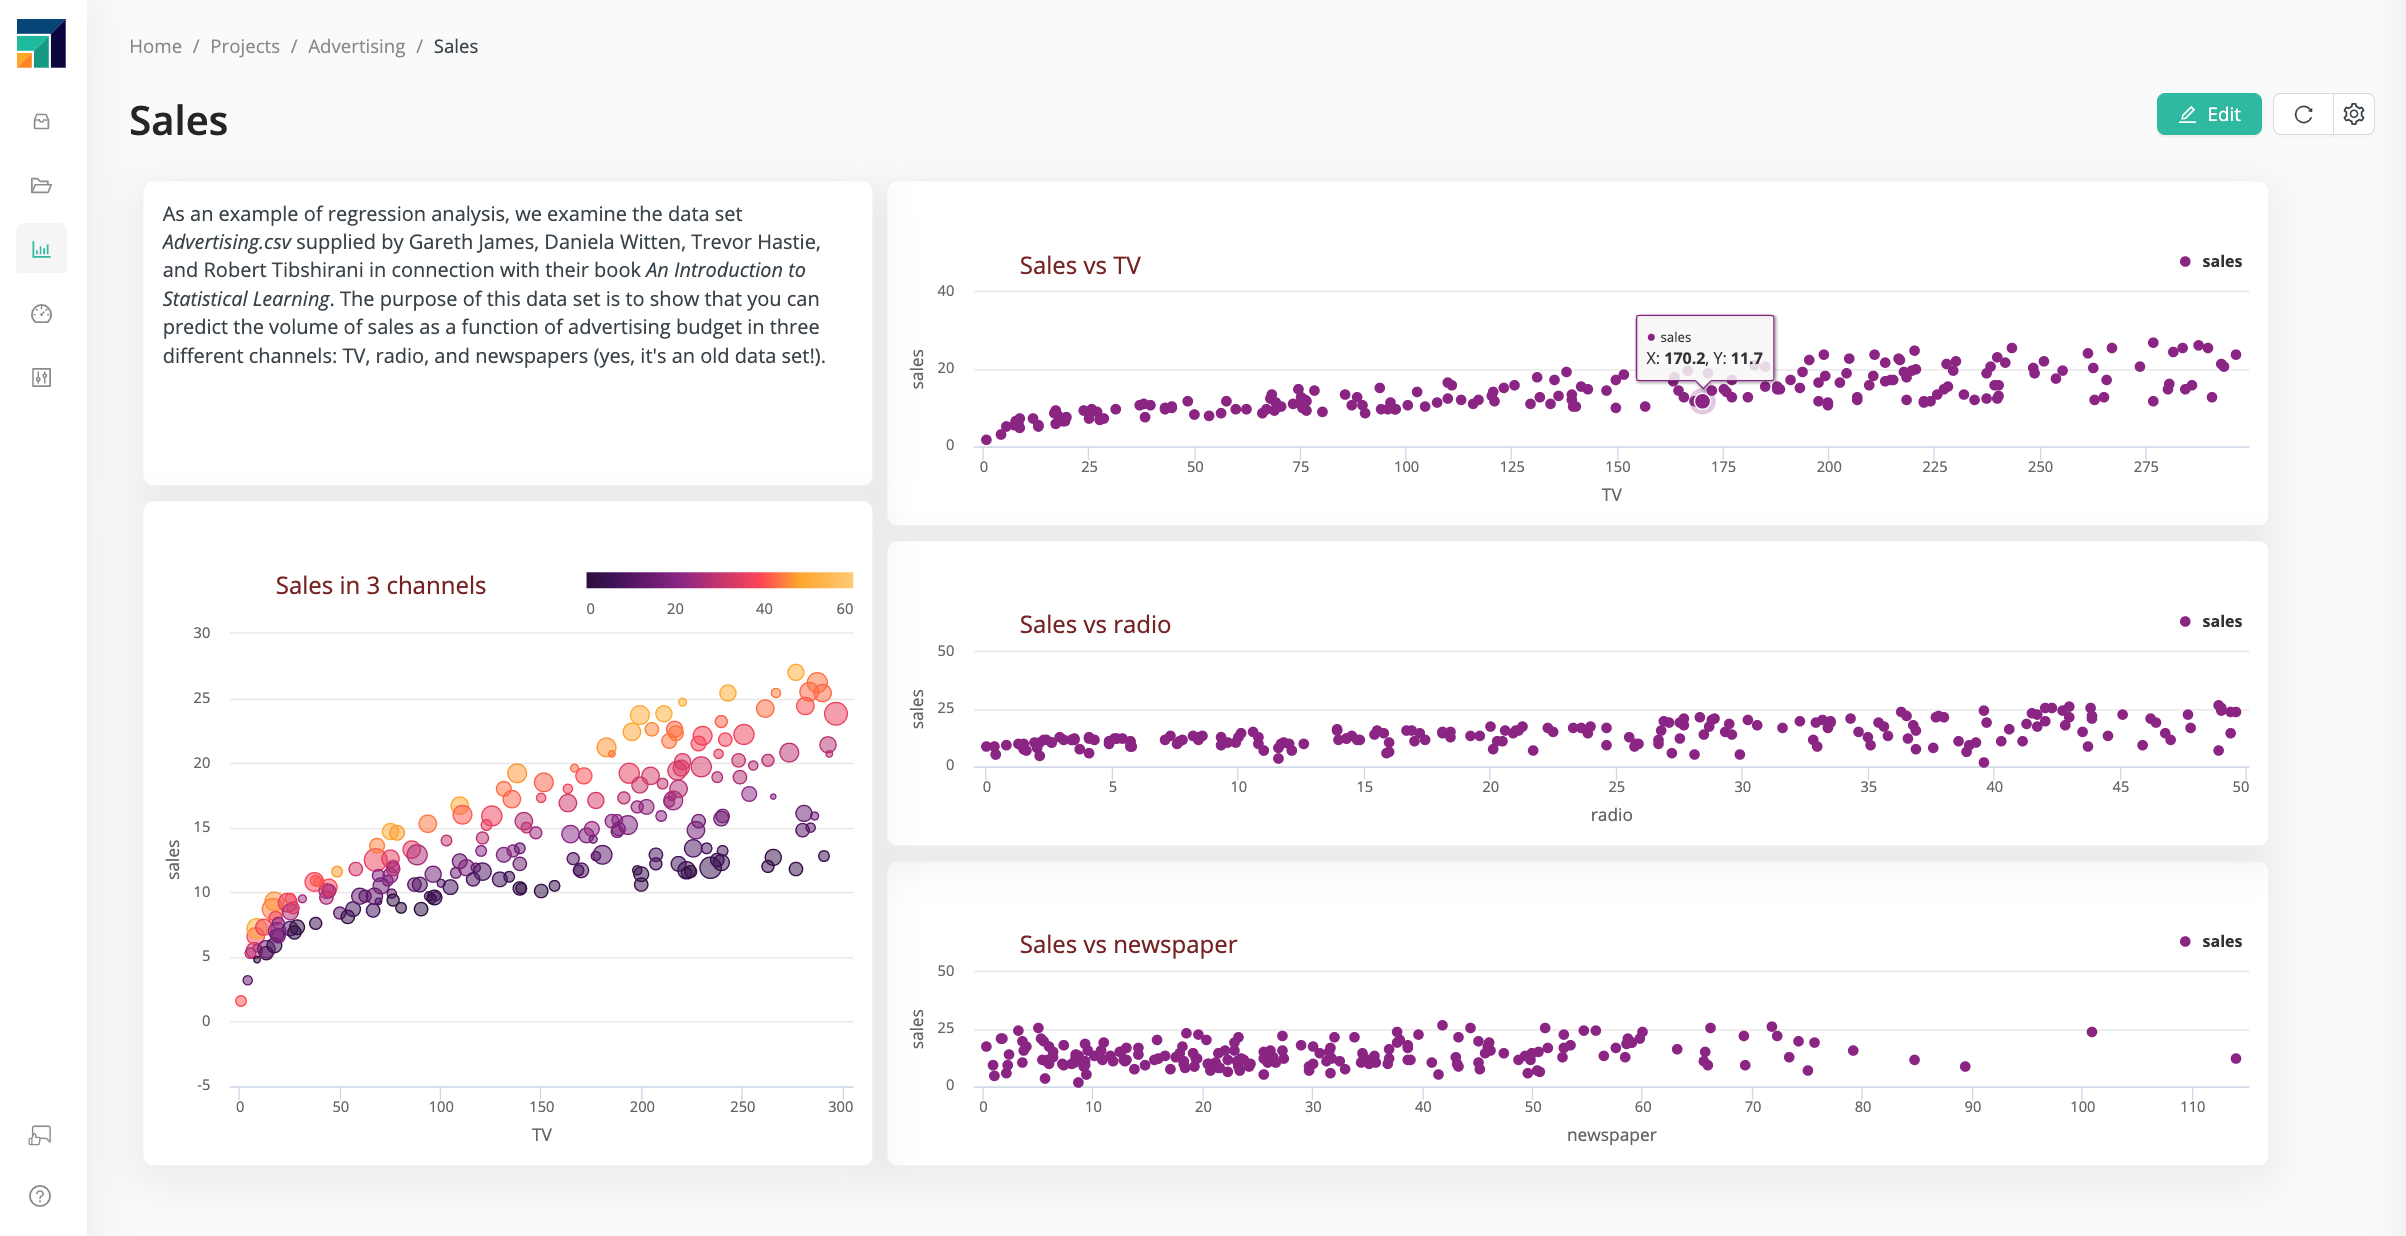Click the Sales in 3 channels title
The height and width of the screenshot is (1236, 2406).
[380, 585]
